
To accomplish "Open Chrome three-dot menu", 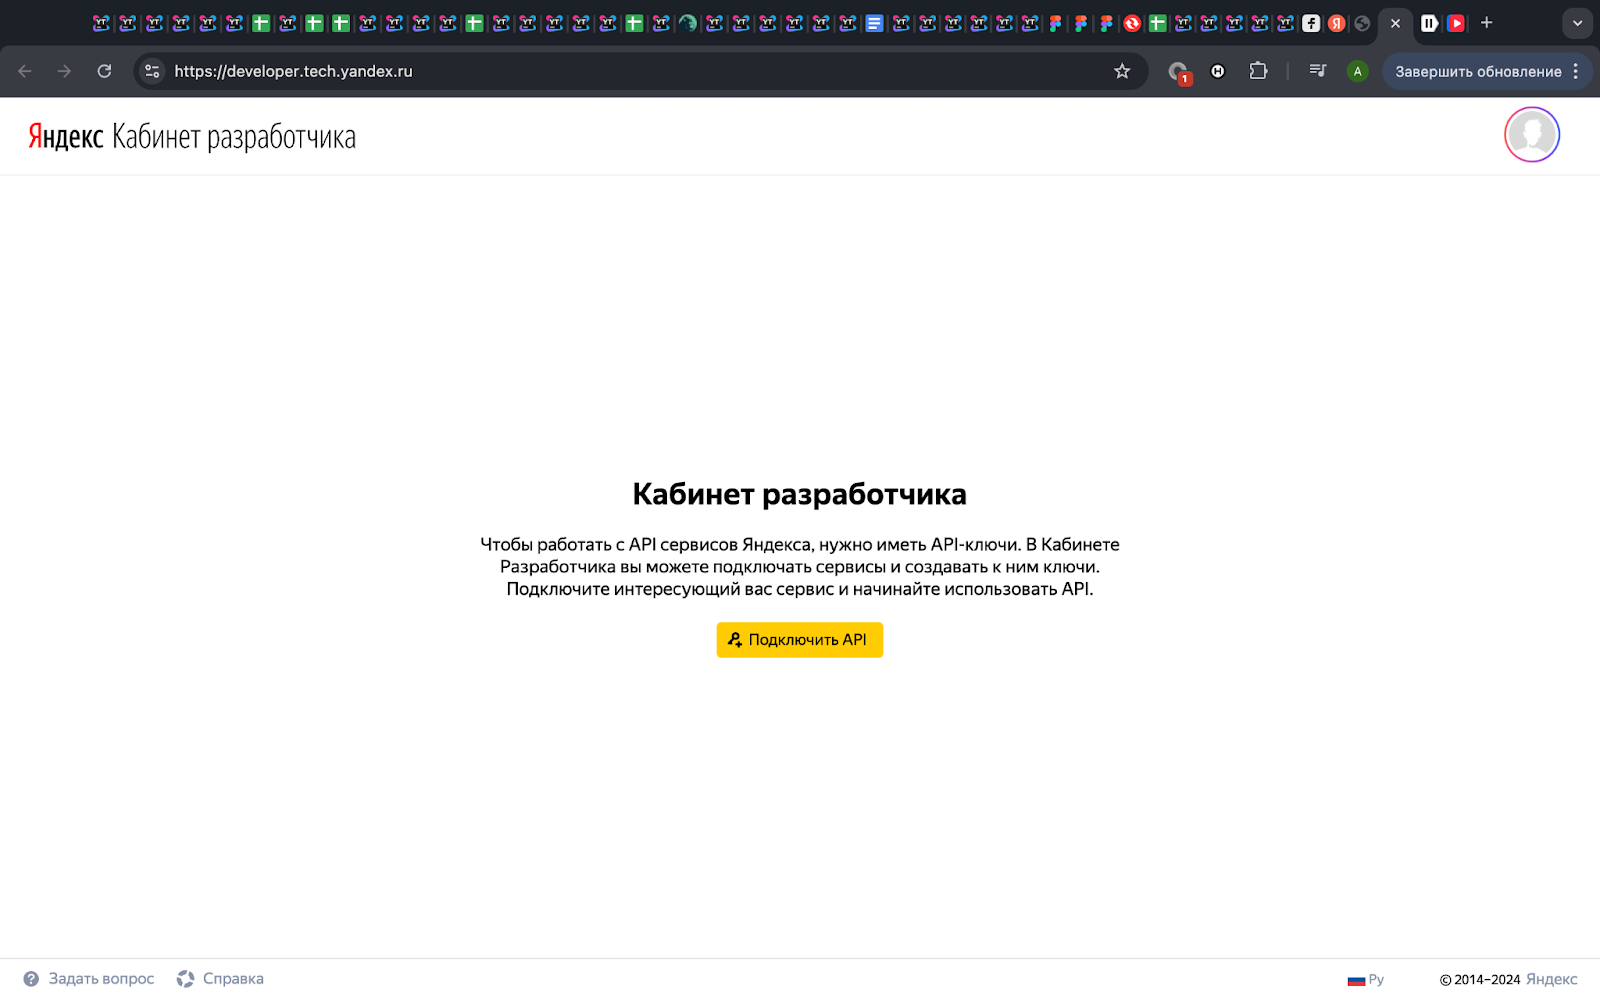I will (1576, 71).
